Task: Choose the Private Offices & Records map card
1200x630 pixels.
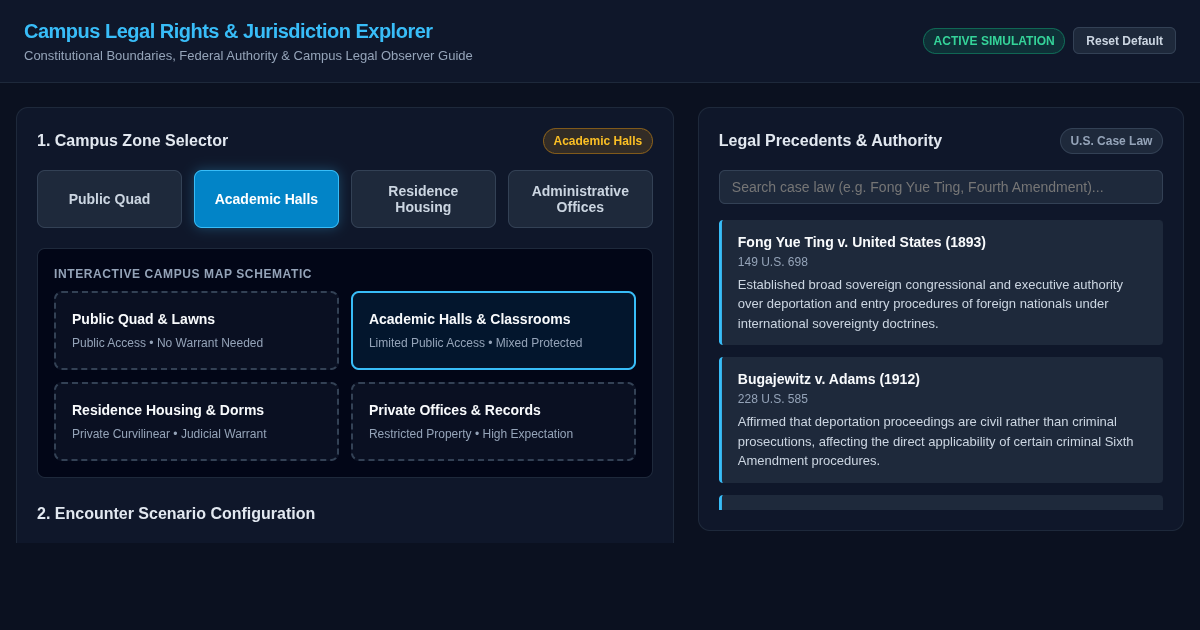Action: (x=493, y=422)
